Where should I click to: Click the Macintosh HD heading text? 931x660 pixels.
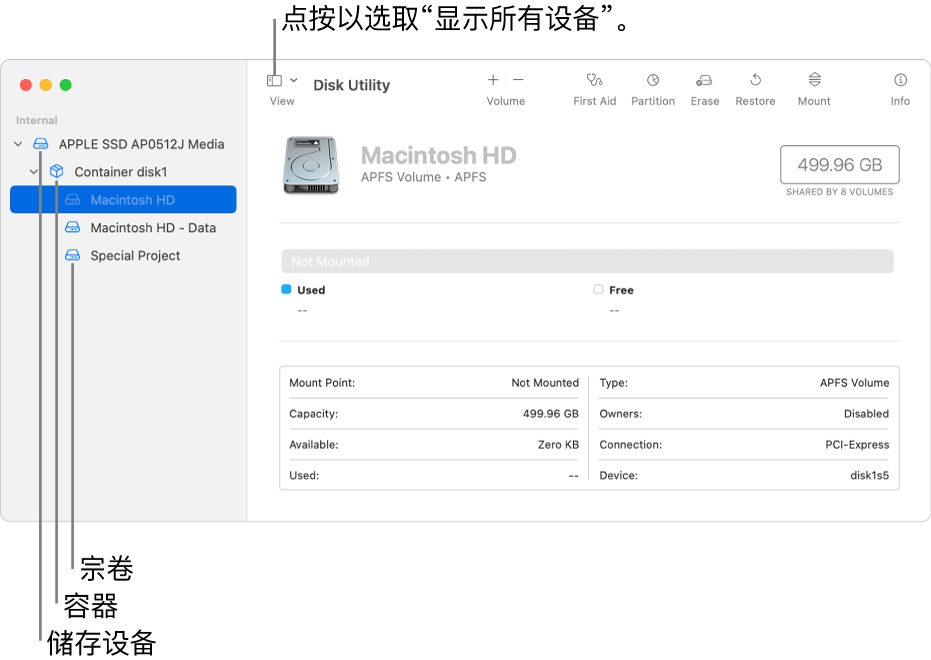[439, 156]
